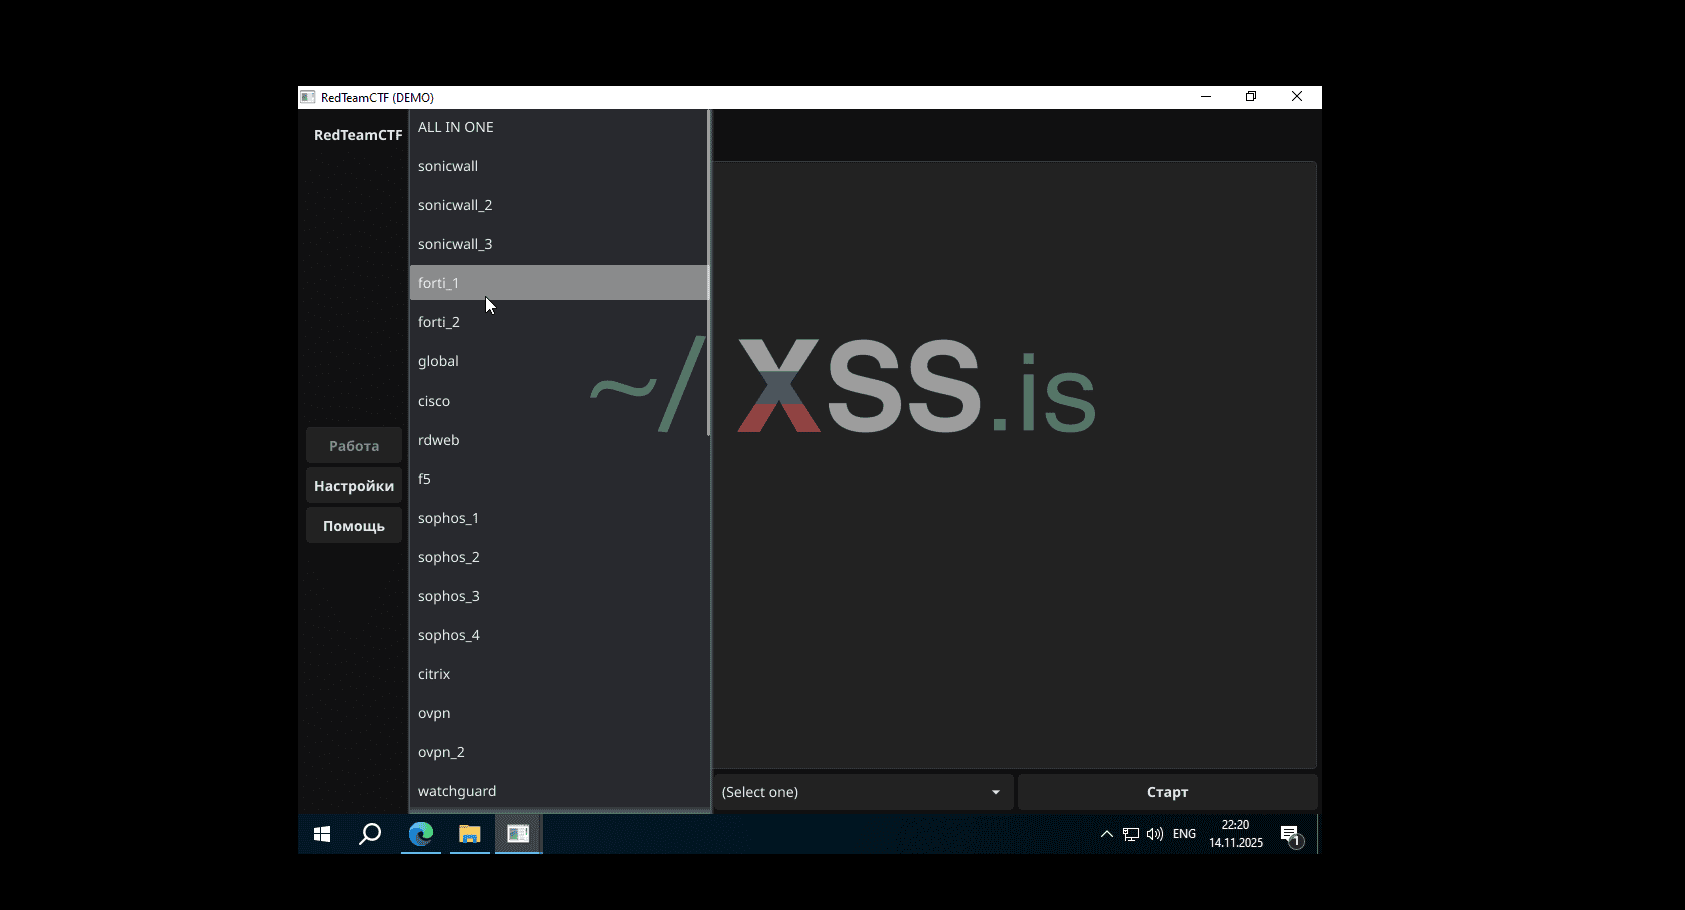Choose the sophos_4 option
The width and height of the screenshot is (1685, 910).
pyautogui.click(x=558, y=635)
